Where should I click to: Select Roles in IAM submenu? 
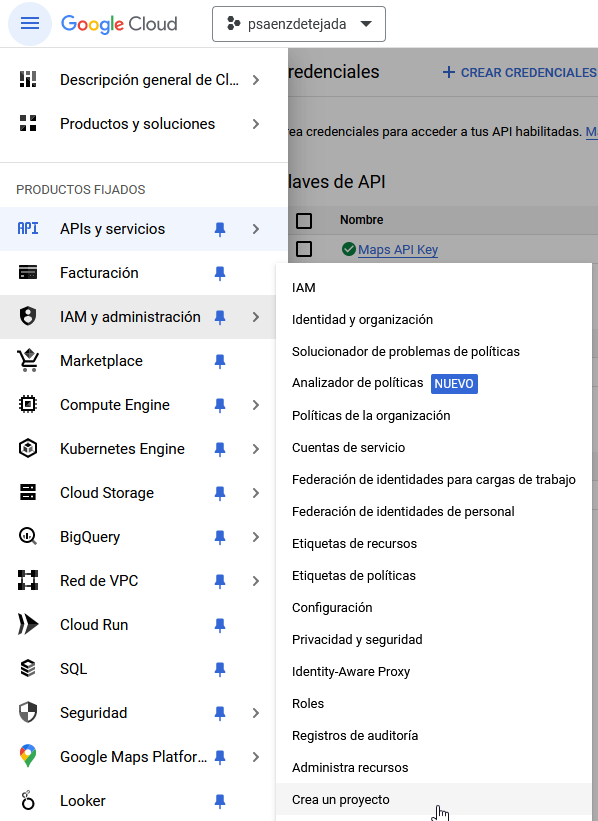click(x=434, y=703)
